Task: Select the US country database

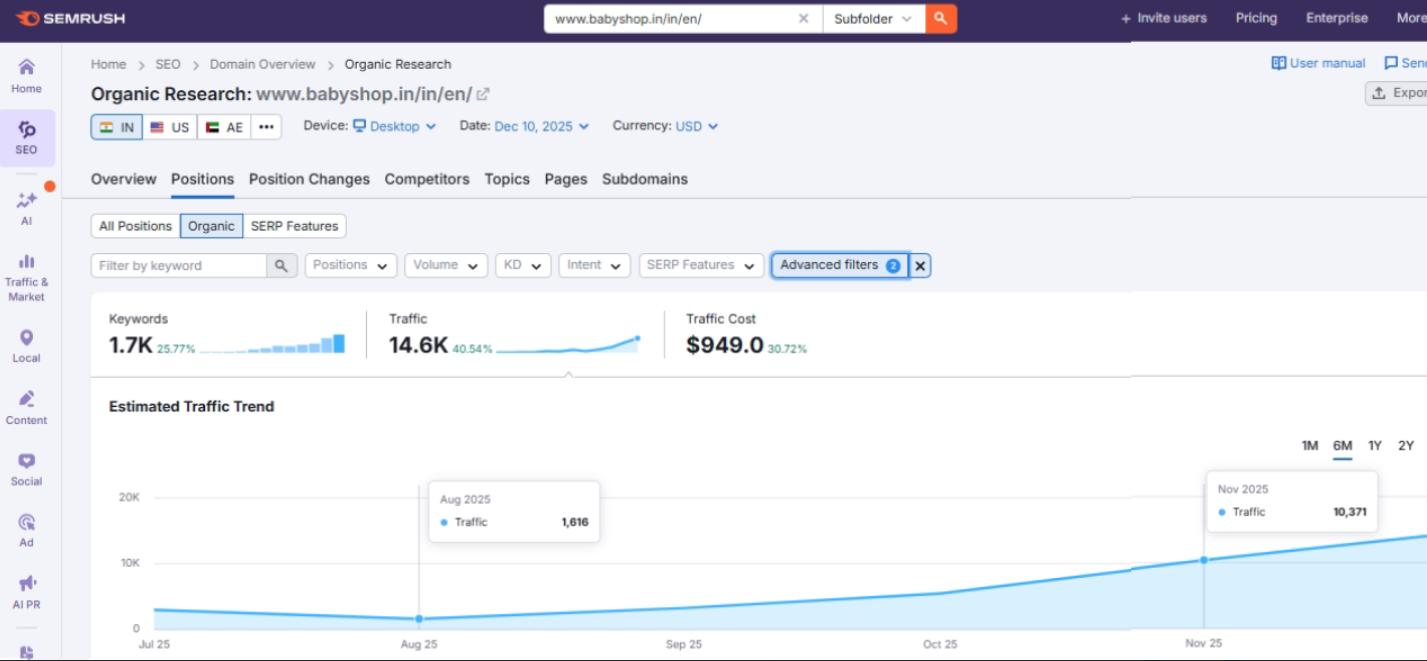Action: point(170,127)
